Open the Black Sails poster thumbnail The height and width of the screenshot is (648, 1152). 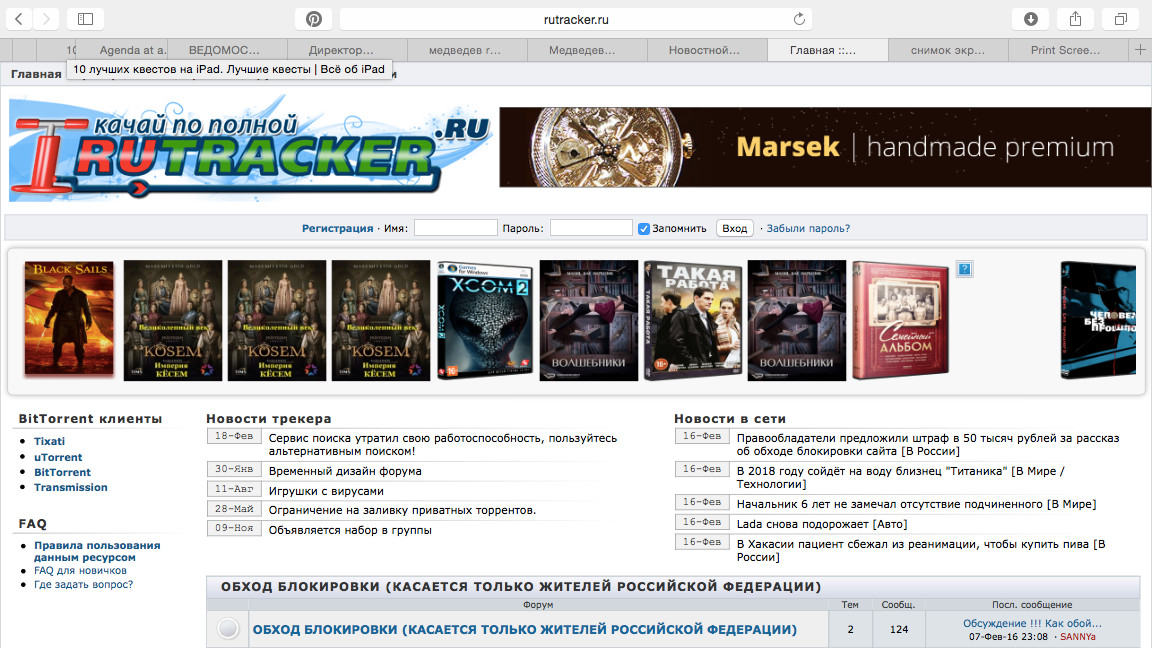68,320
